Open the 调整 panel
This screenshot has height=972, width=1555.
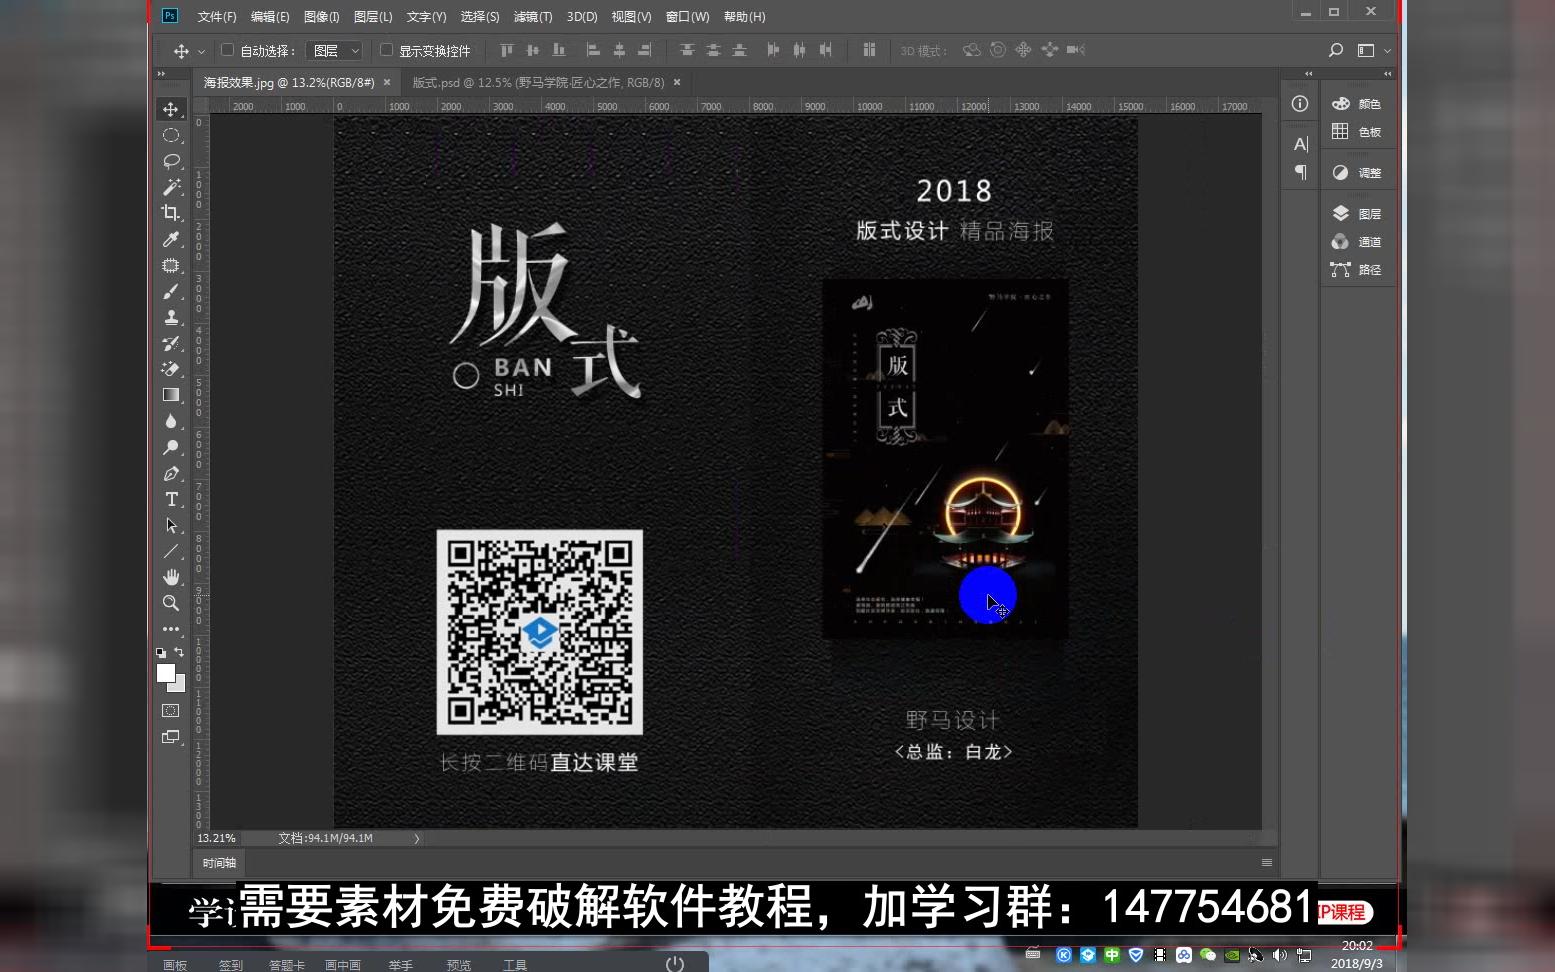pyautogui.click(x=1357, y=173)
